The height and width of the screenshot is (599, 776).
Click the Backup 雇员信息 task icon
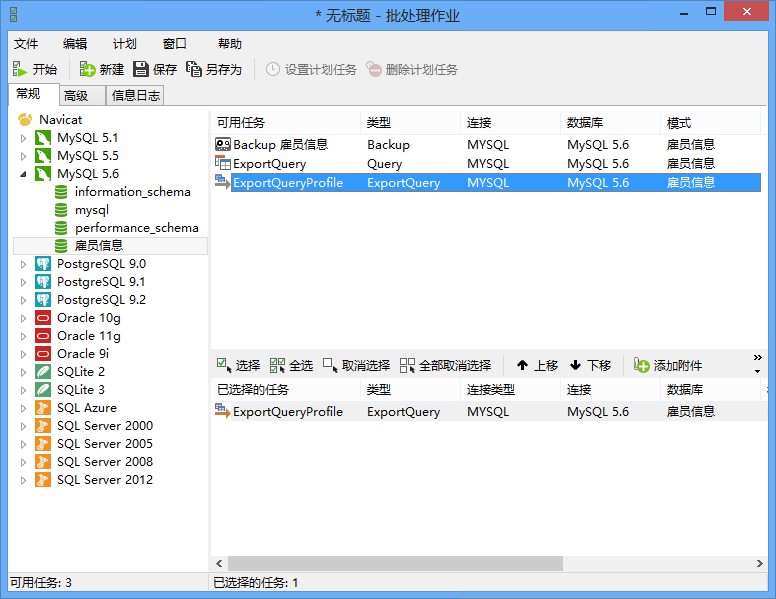point(223,145)
